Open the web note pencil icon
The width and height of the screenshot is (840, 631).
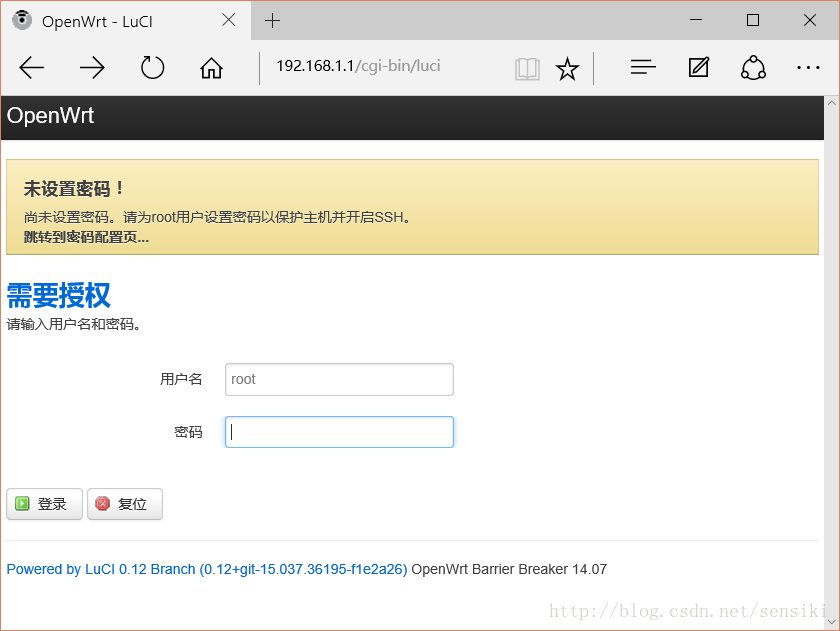[699, 67]
